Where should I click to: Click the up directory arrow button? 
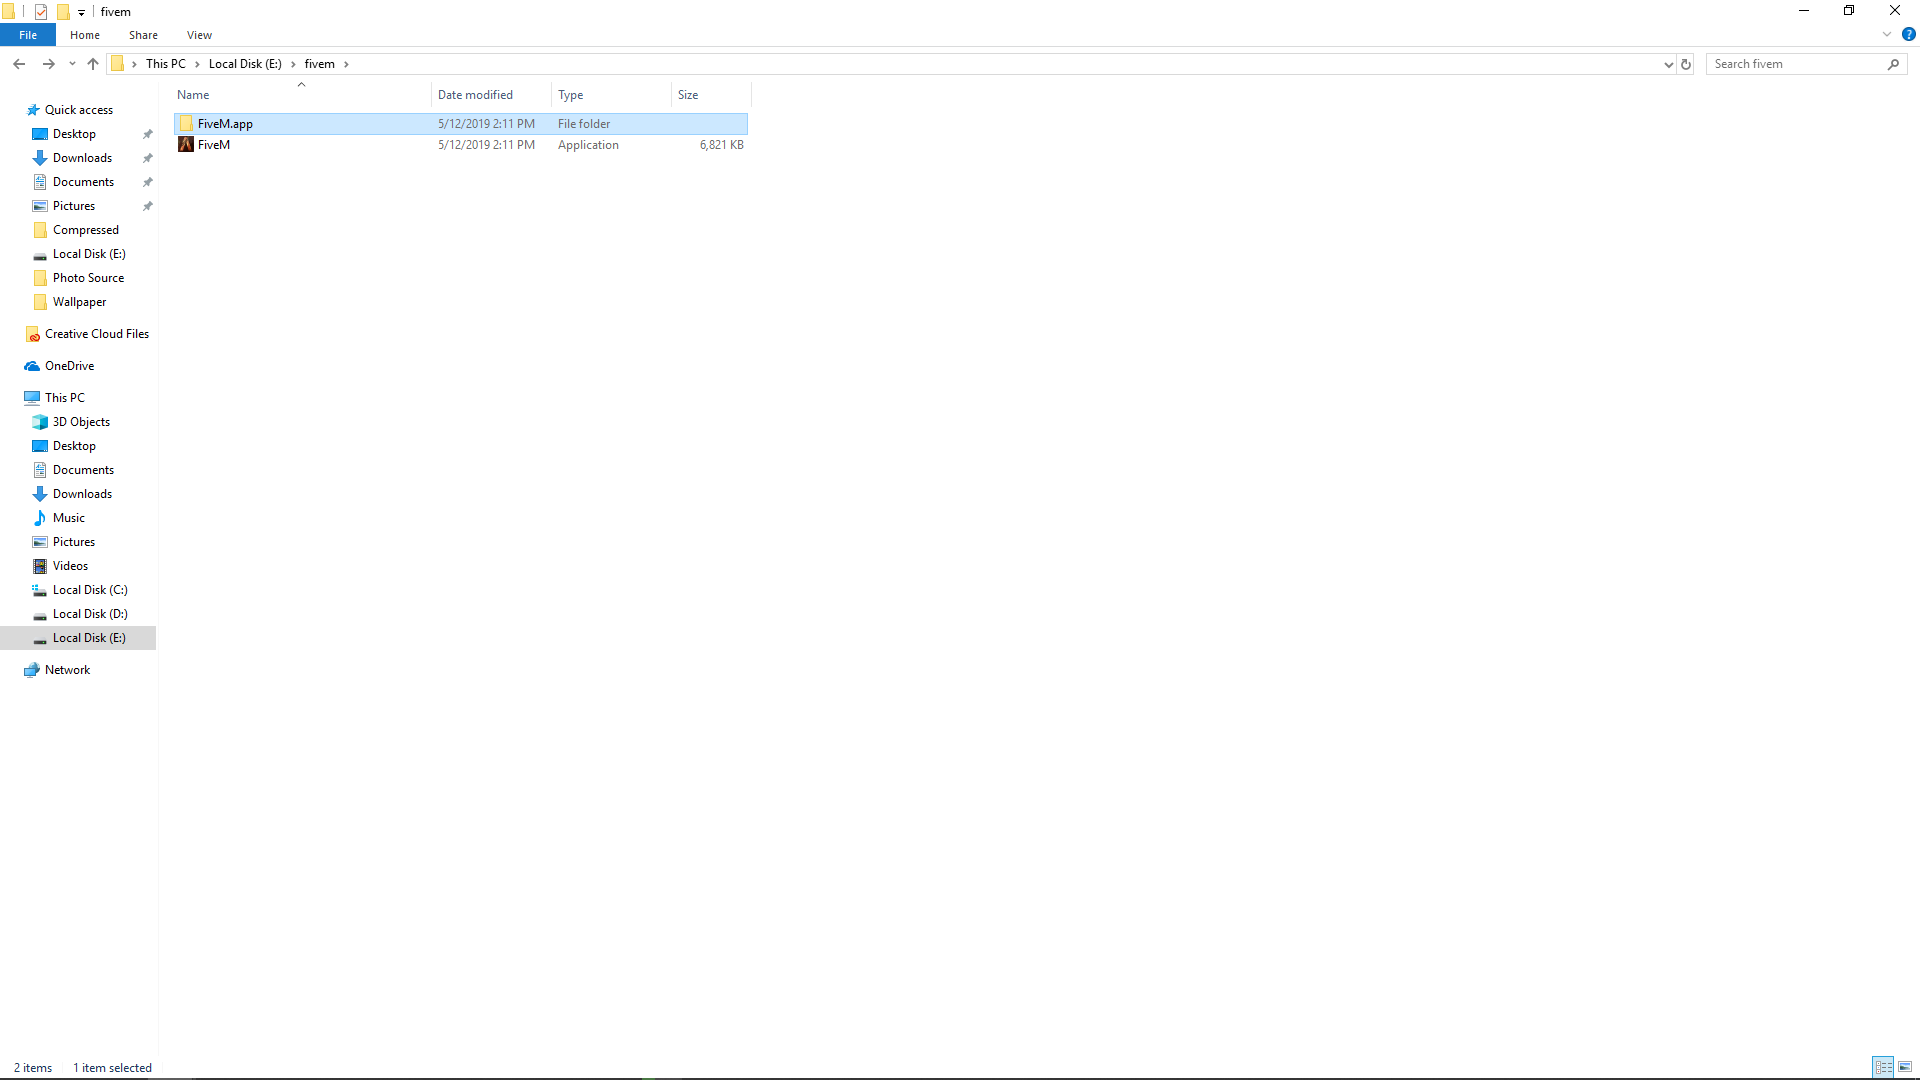[x=92, y=63]
